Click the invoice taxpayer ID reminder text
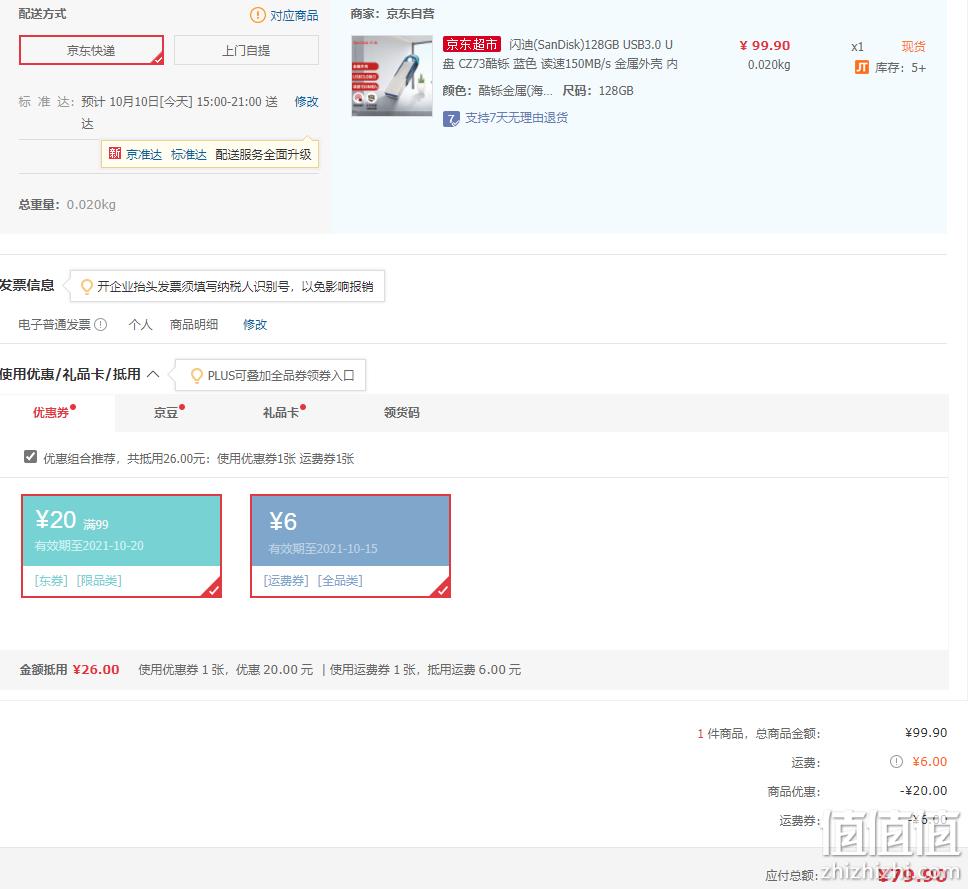Viewport: 970px width, 889px height. pos(235,286)
